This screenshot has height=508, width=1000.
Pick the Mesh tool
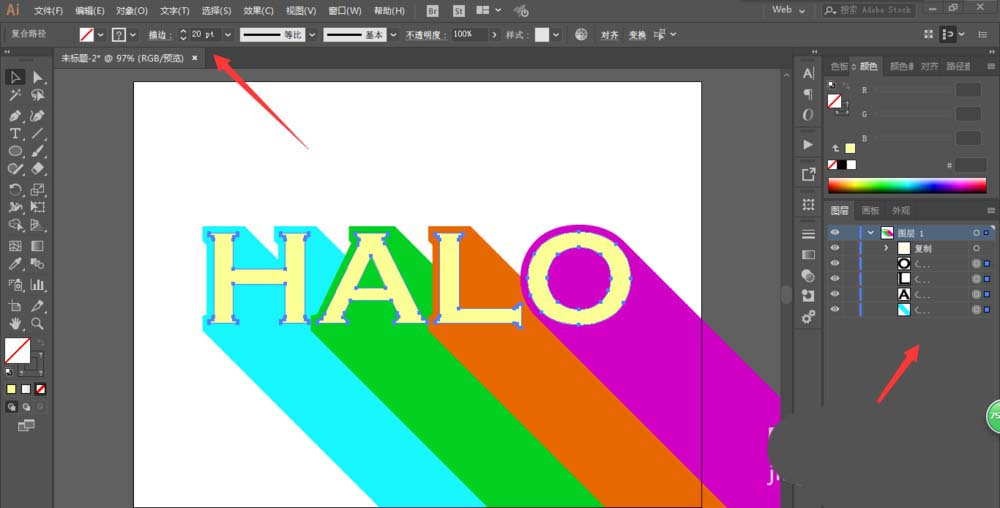[x=15, y=245]
